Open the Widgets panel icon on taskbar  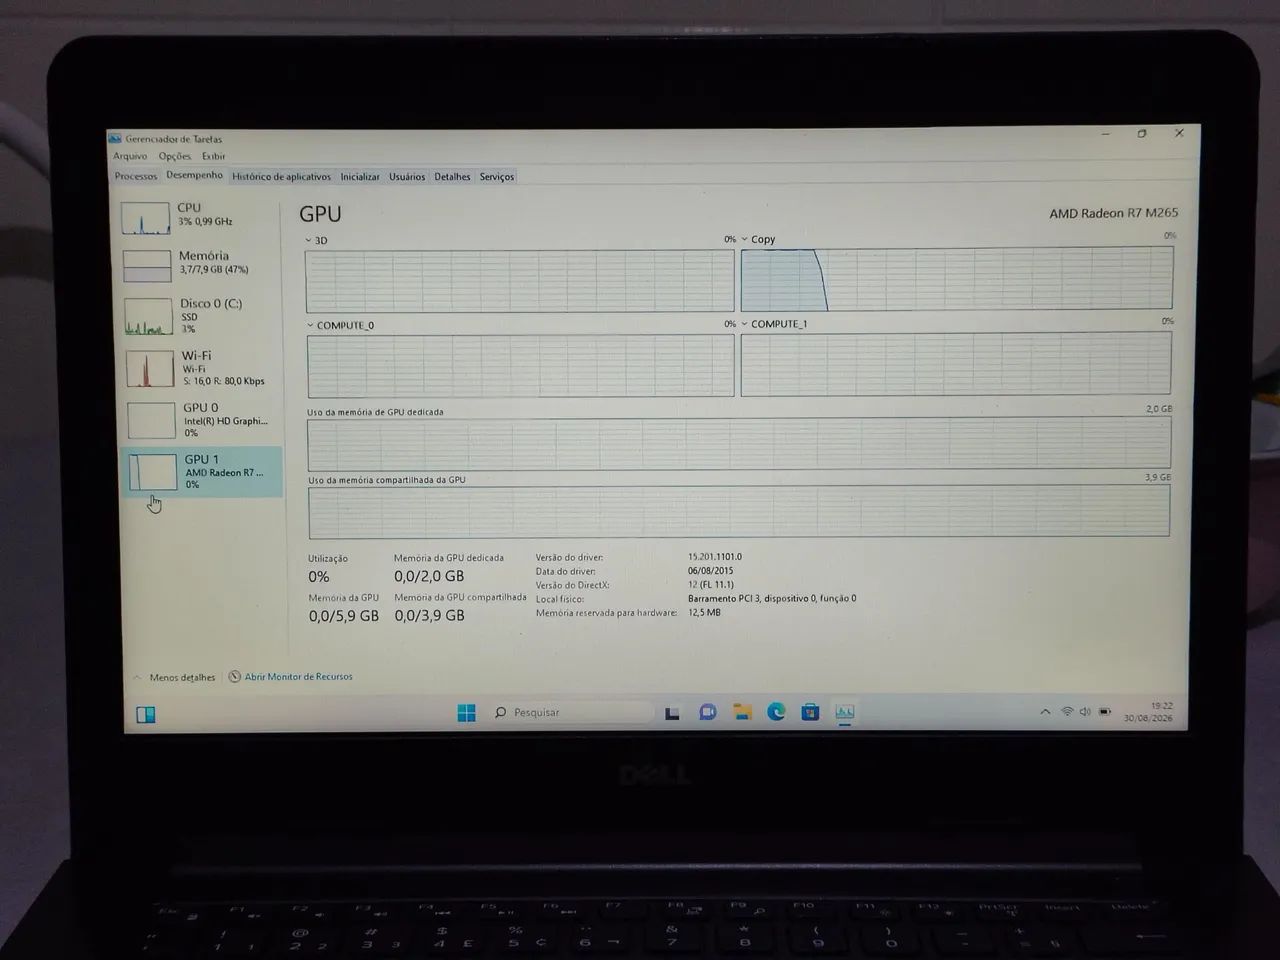tap(146, 714)
